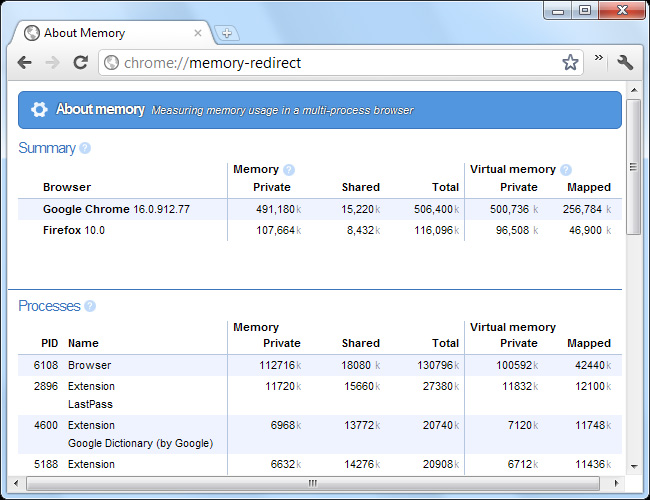Click Chrome total memory value 506,400k
Screen dimensions: 650x500
point(437,209)
